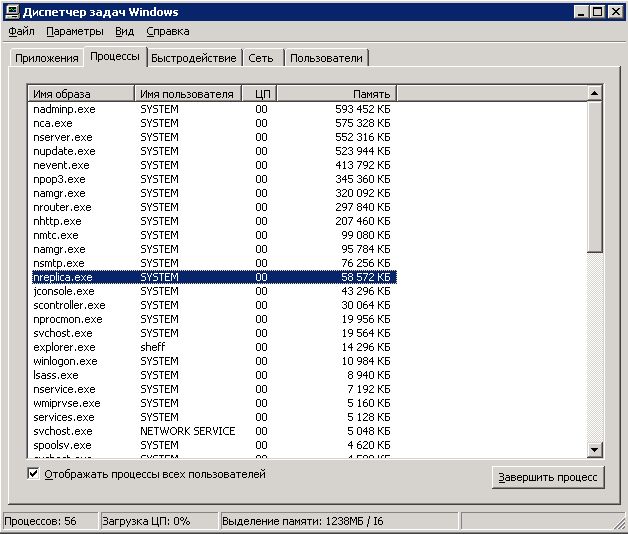Switch to the Быстродействие tab

pos(194,58)
